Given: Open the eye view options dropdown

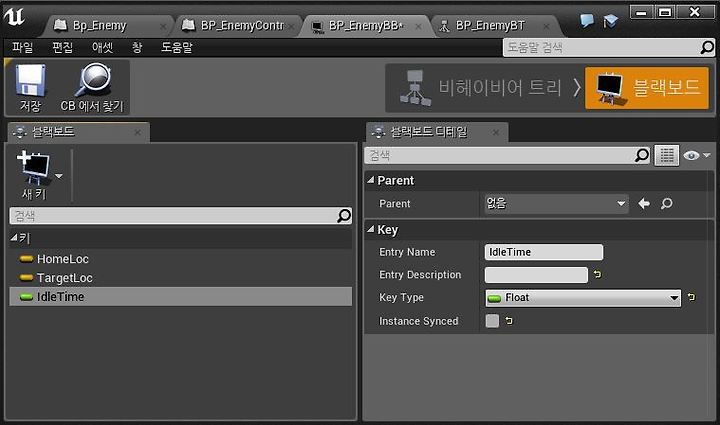Looking at the screenshot, I should pyautogui.click(x=697, y=156).
